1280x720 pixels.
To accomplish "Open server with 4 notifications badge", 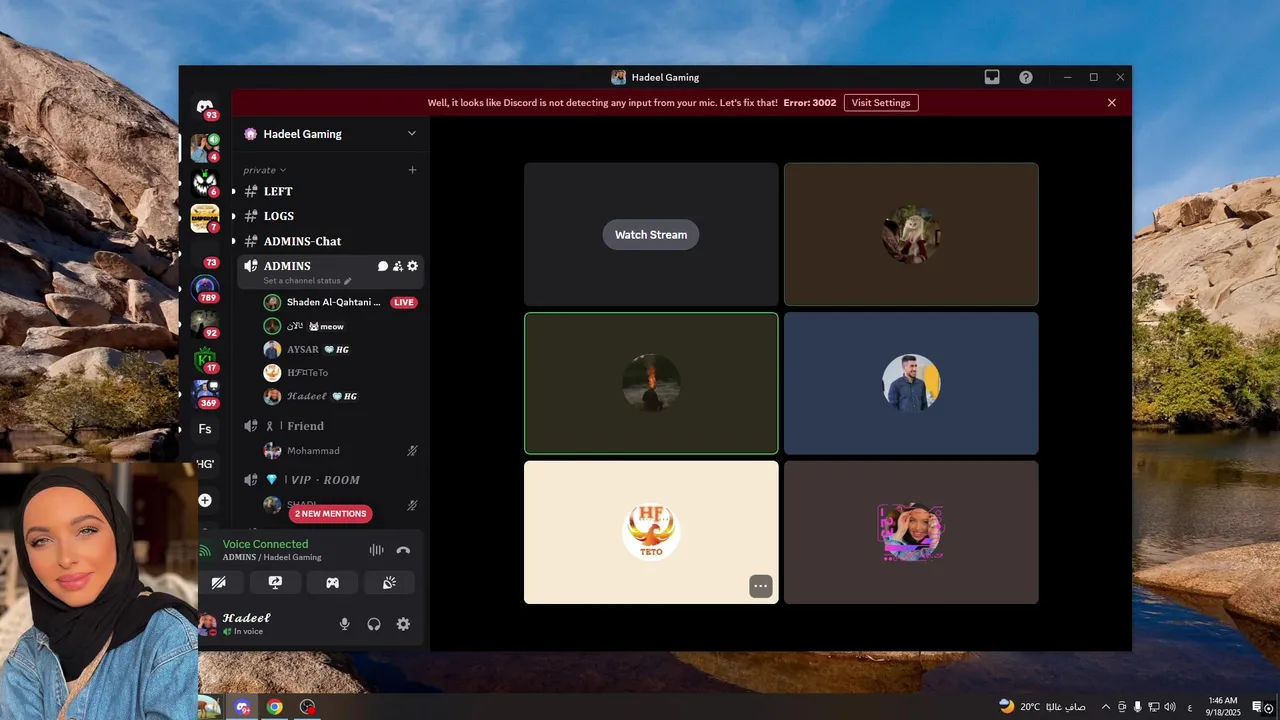I will point(205,148).
